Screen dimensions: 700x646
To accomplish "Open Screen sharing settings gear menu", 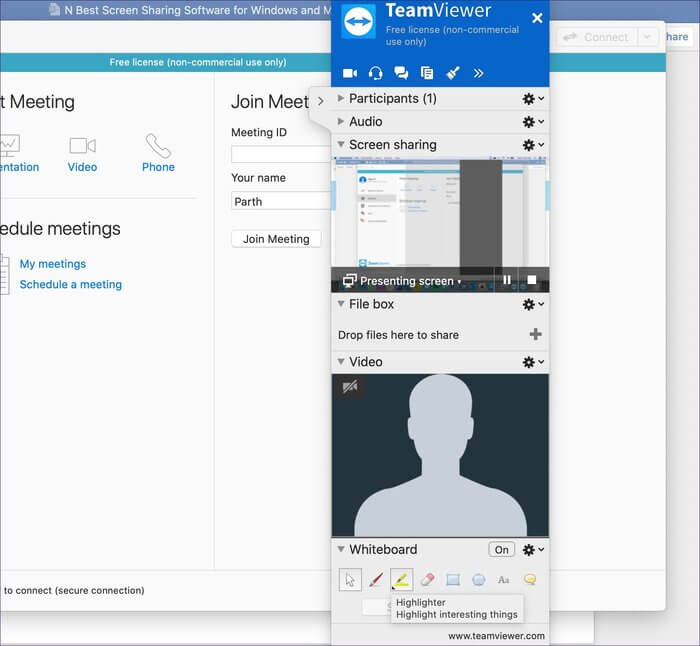I will [x=533, y=145].
